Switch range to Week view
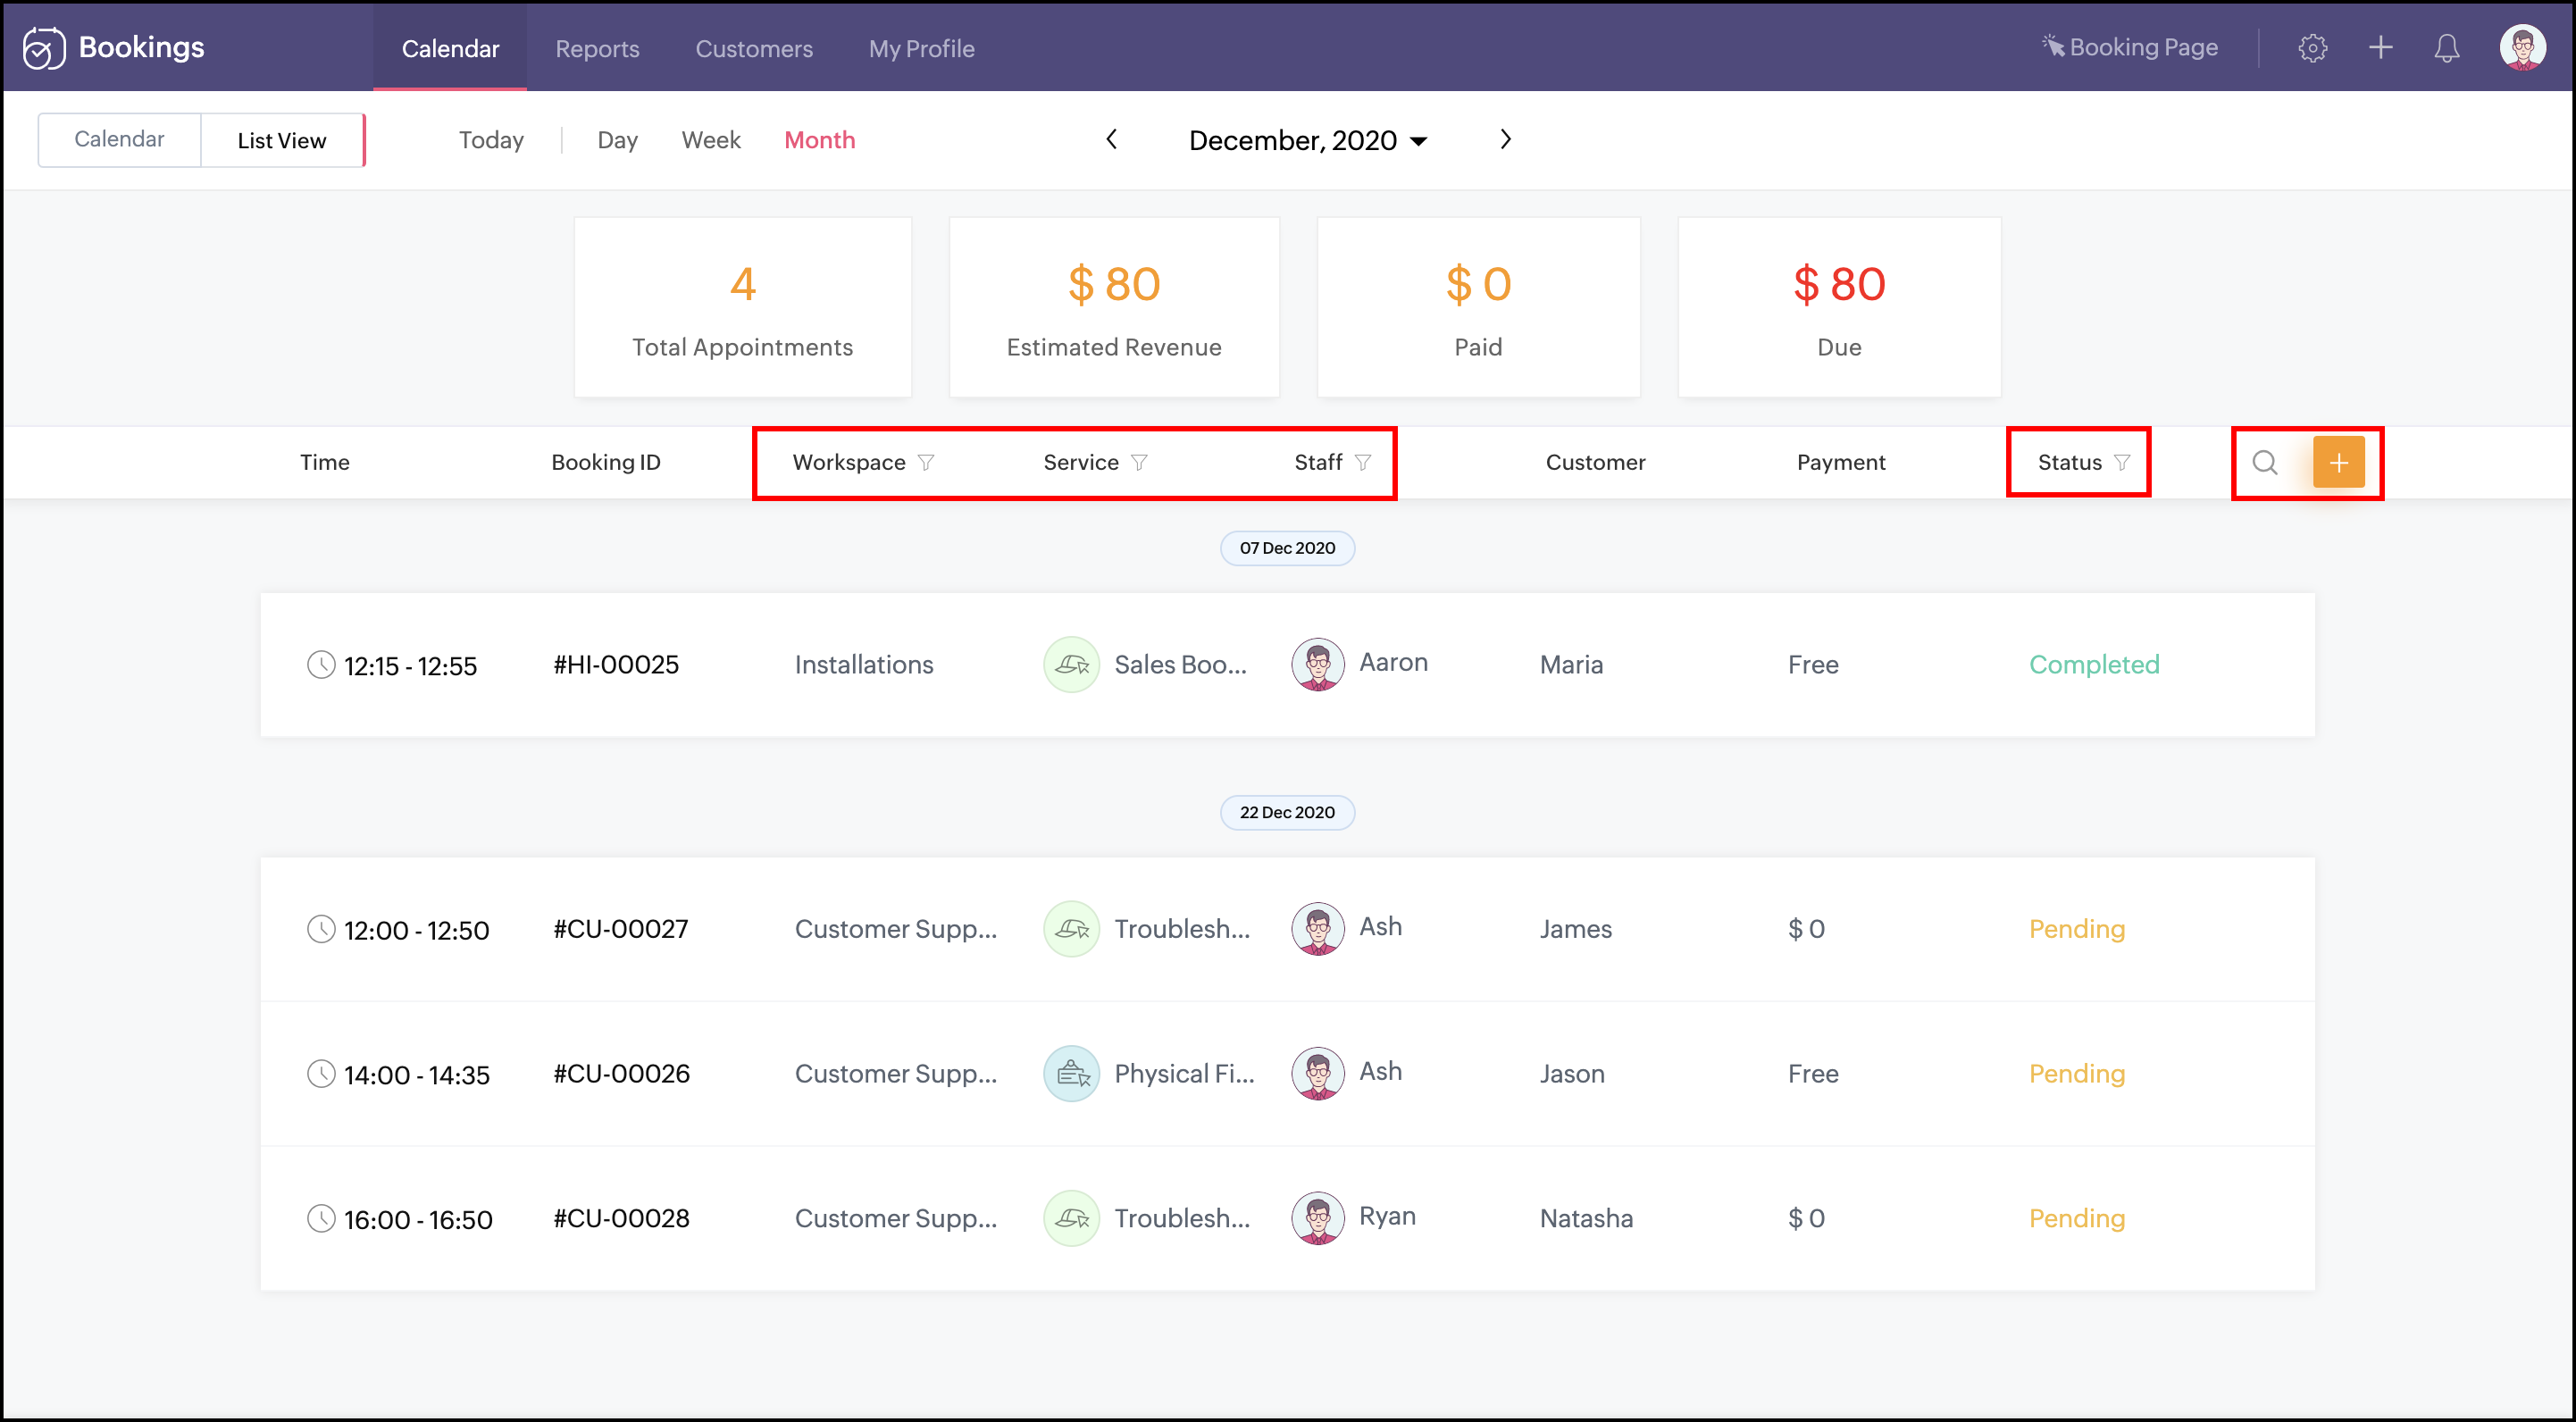This screenshot has height=1422, width=2576. [710, 141]
